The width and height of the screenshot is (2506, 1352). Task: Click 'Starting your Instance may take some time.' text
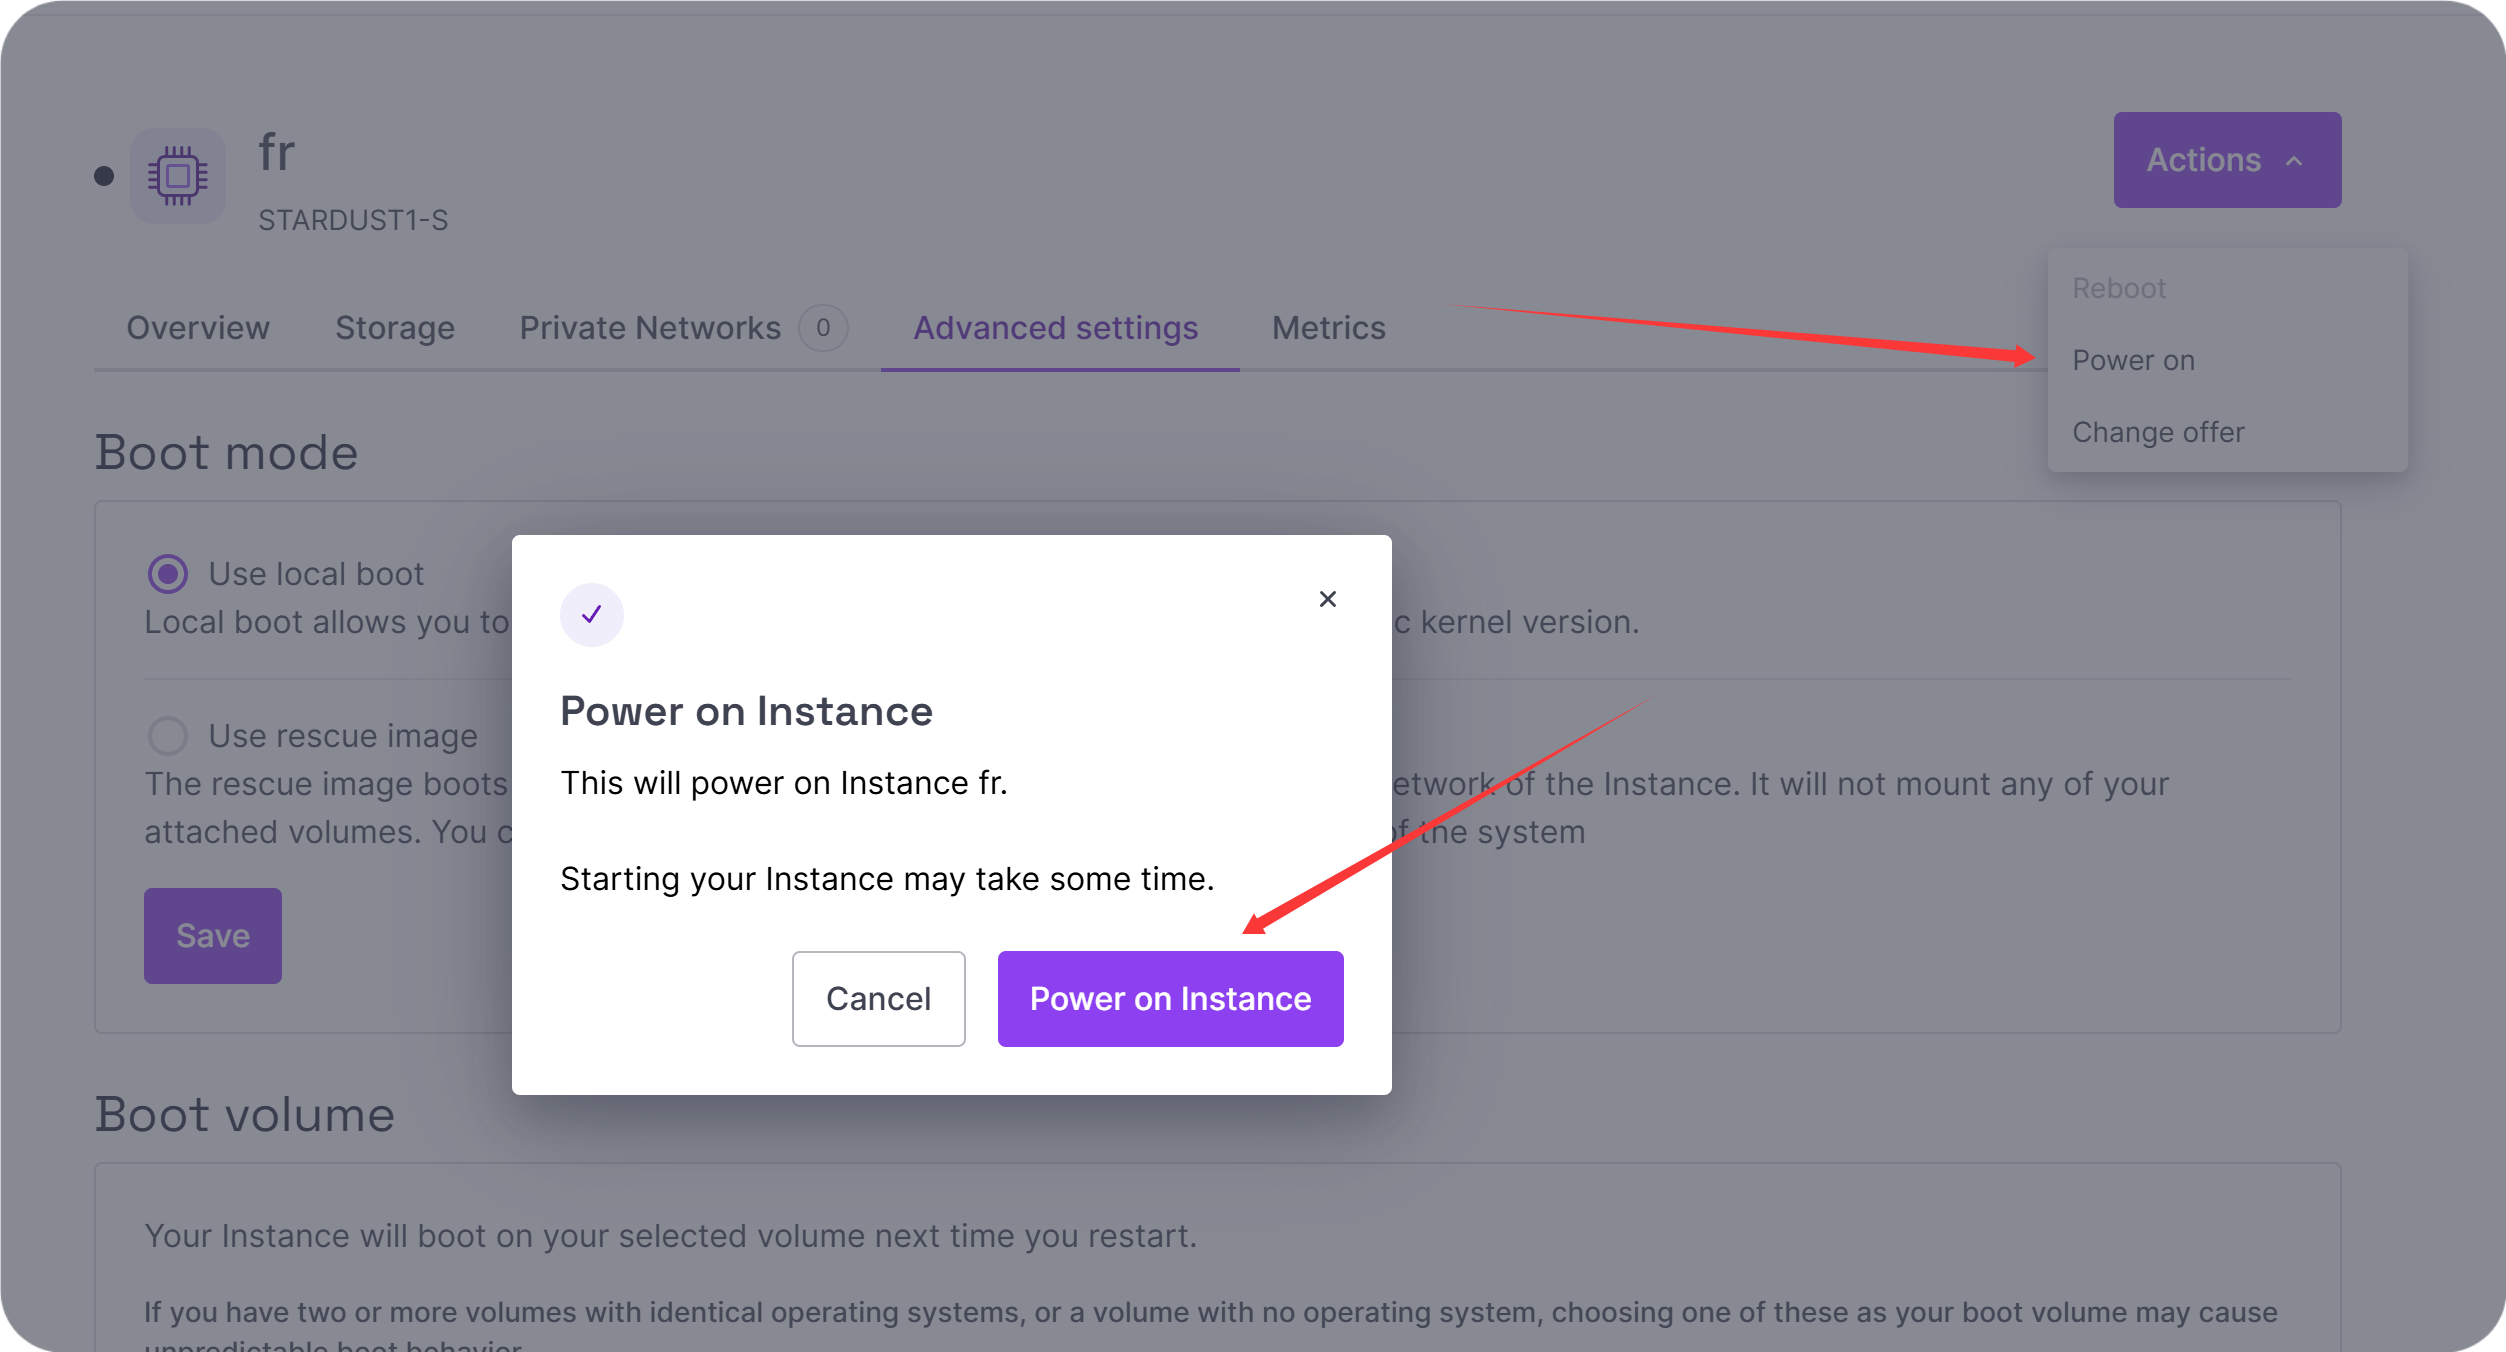click(887, 879)
